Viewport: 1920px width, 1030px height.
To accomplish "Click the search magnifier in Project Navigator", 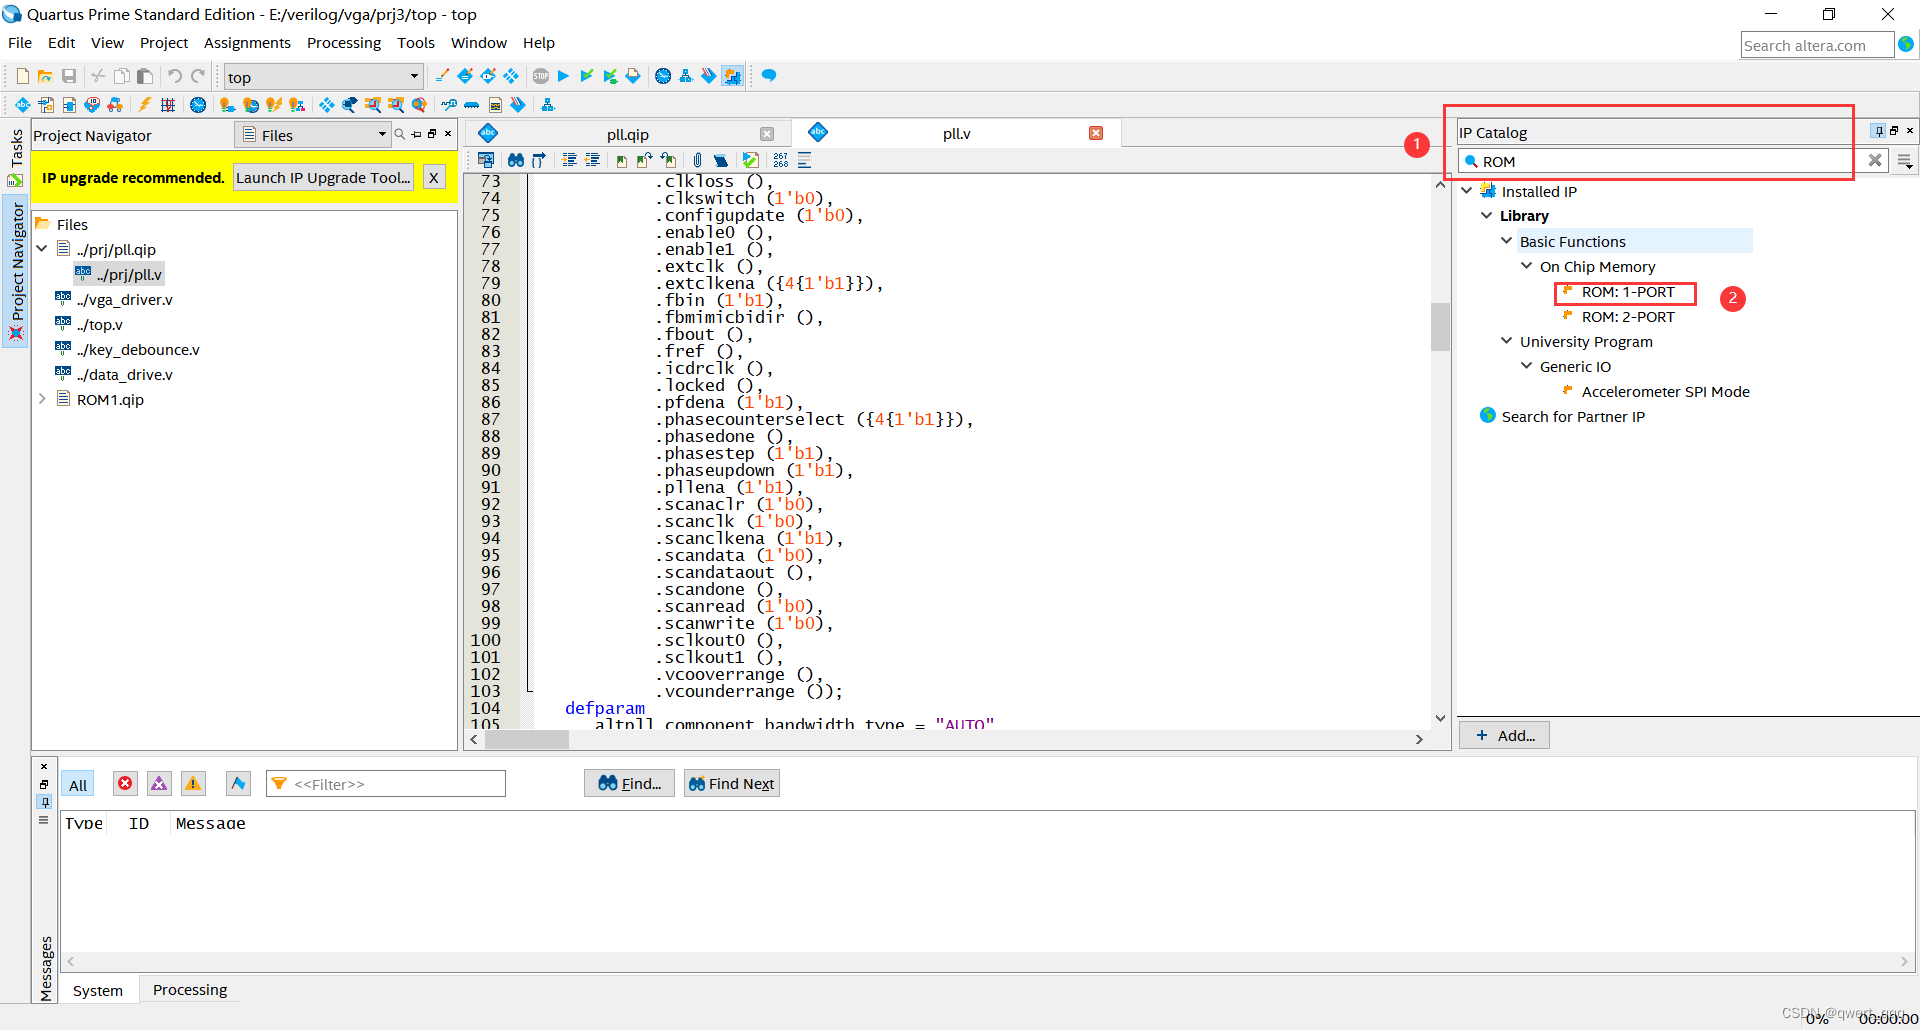I will [400, 134].
